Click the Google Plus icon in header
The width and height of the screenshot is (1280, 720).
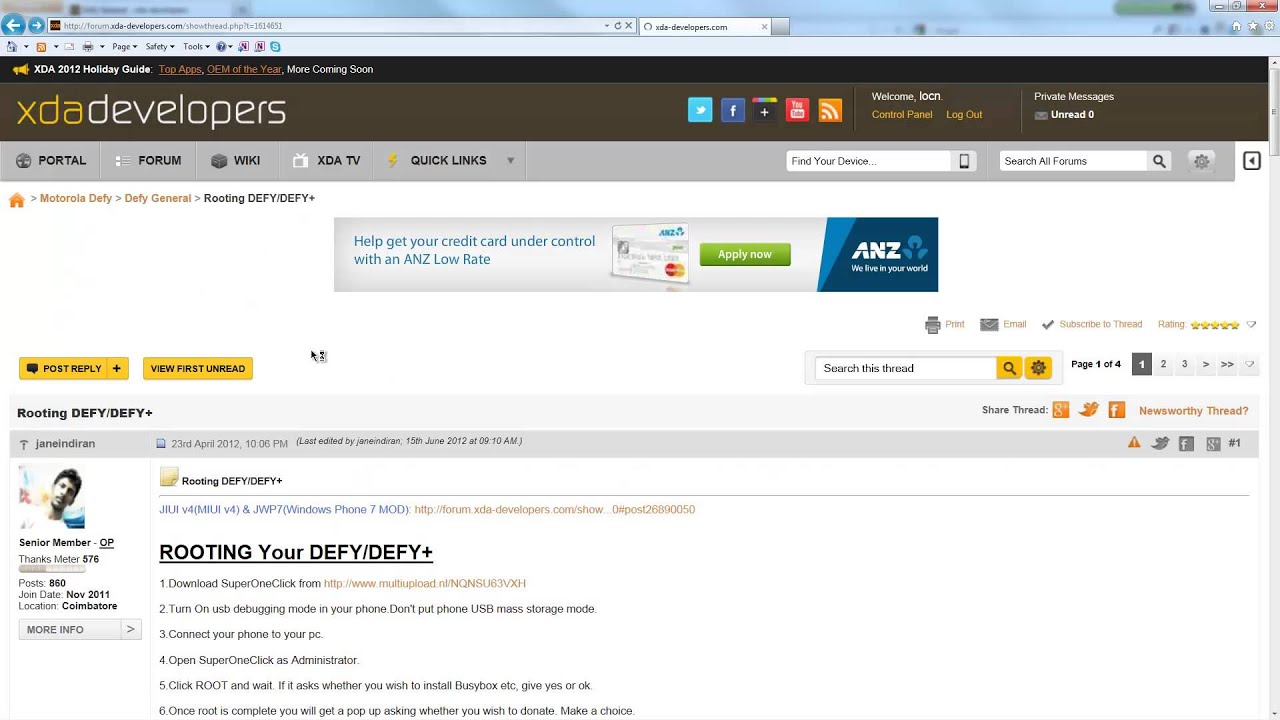point(765,110)
